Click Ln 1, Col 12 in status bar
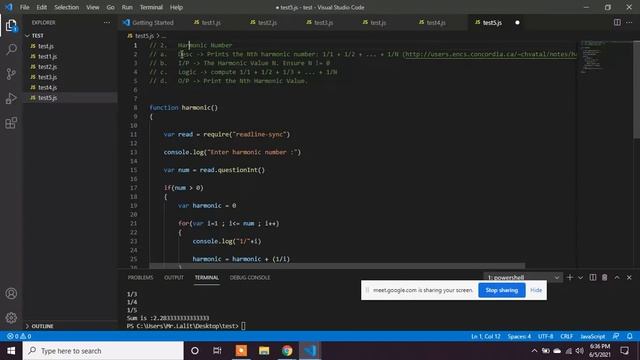 pos(485,336)
